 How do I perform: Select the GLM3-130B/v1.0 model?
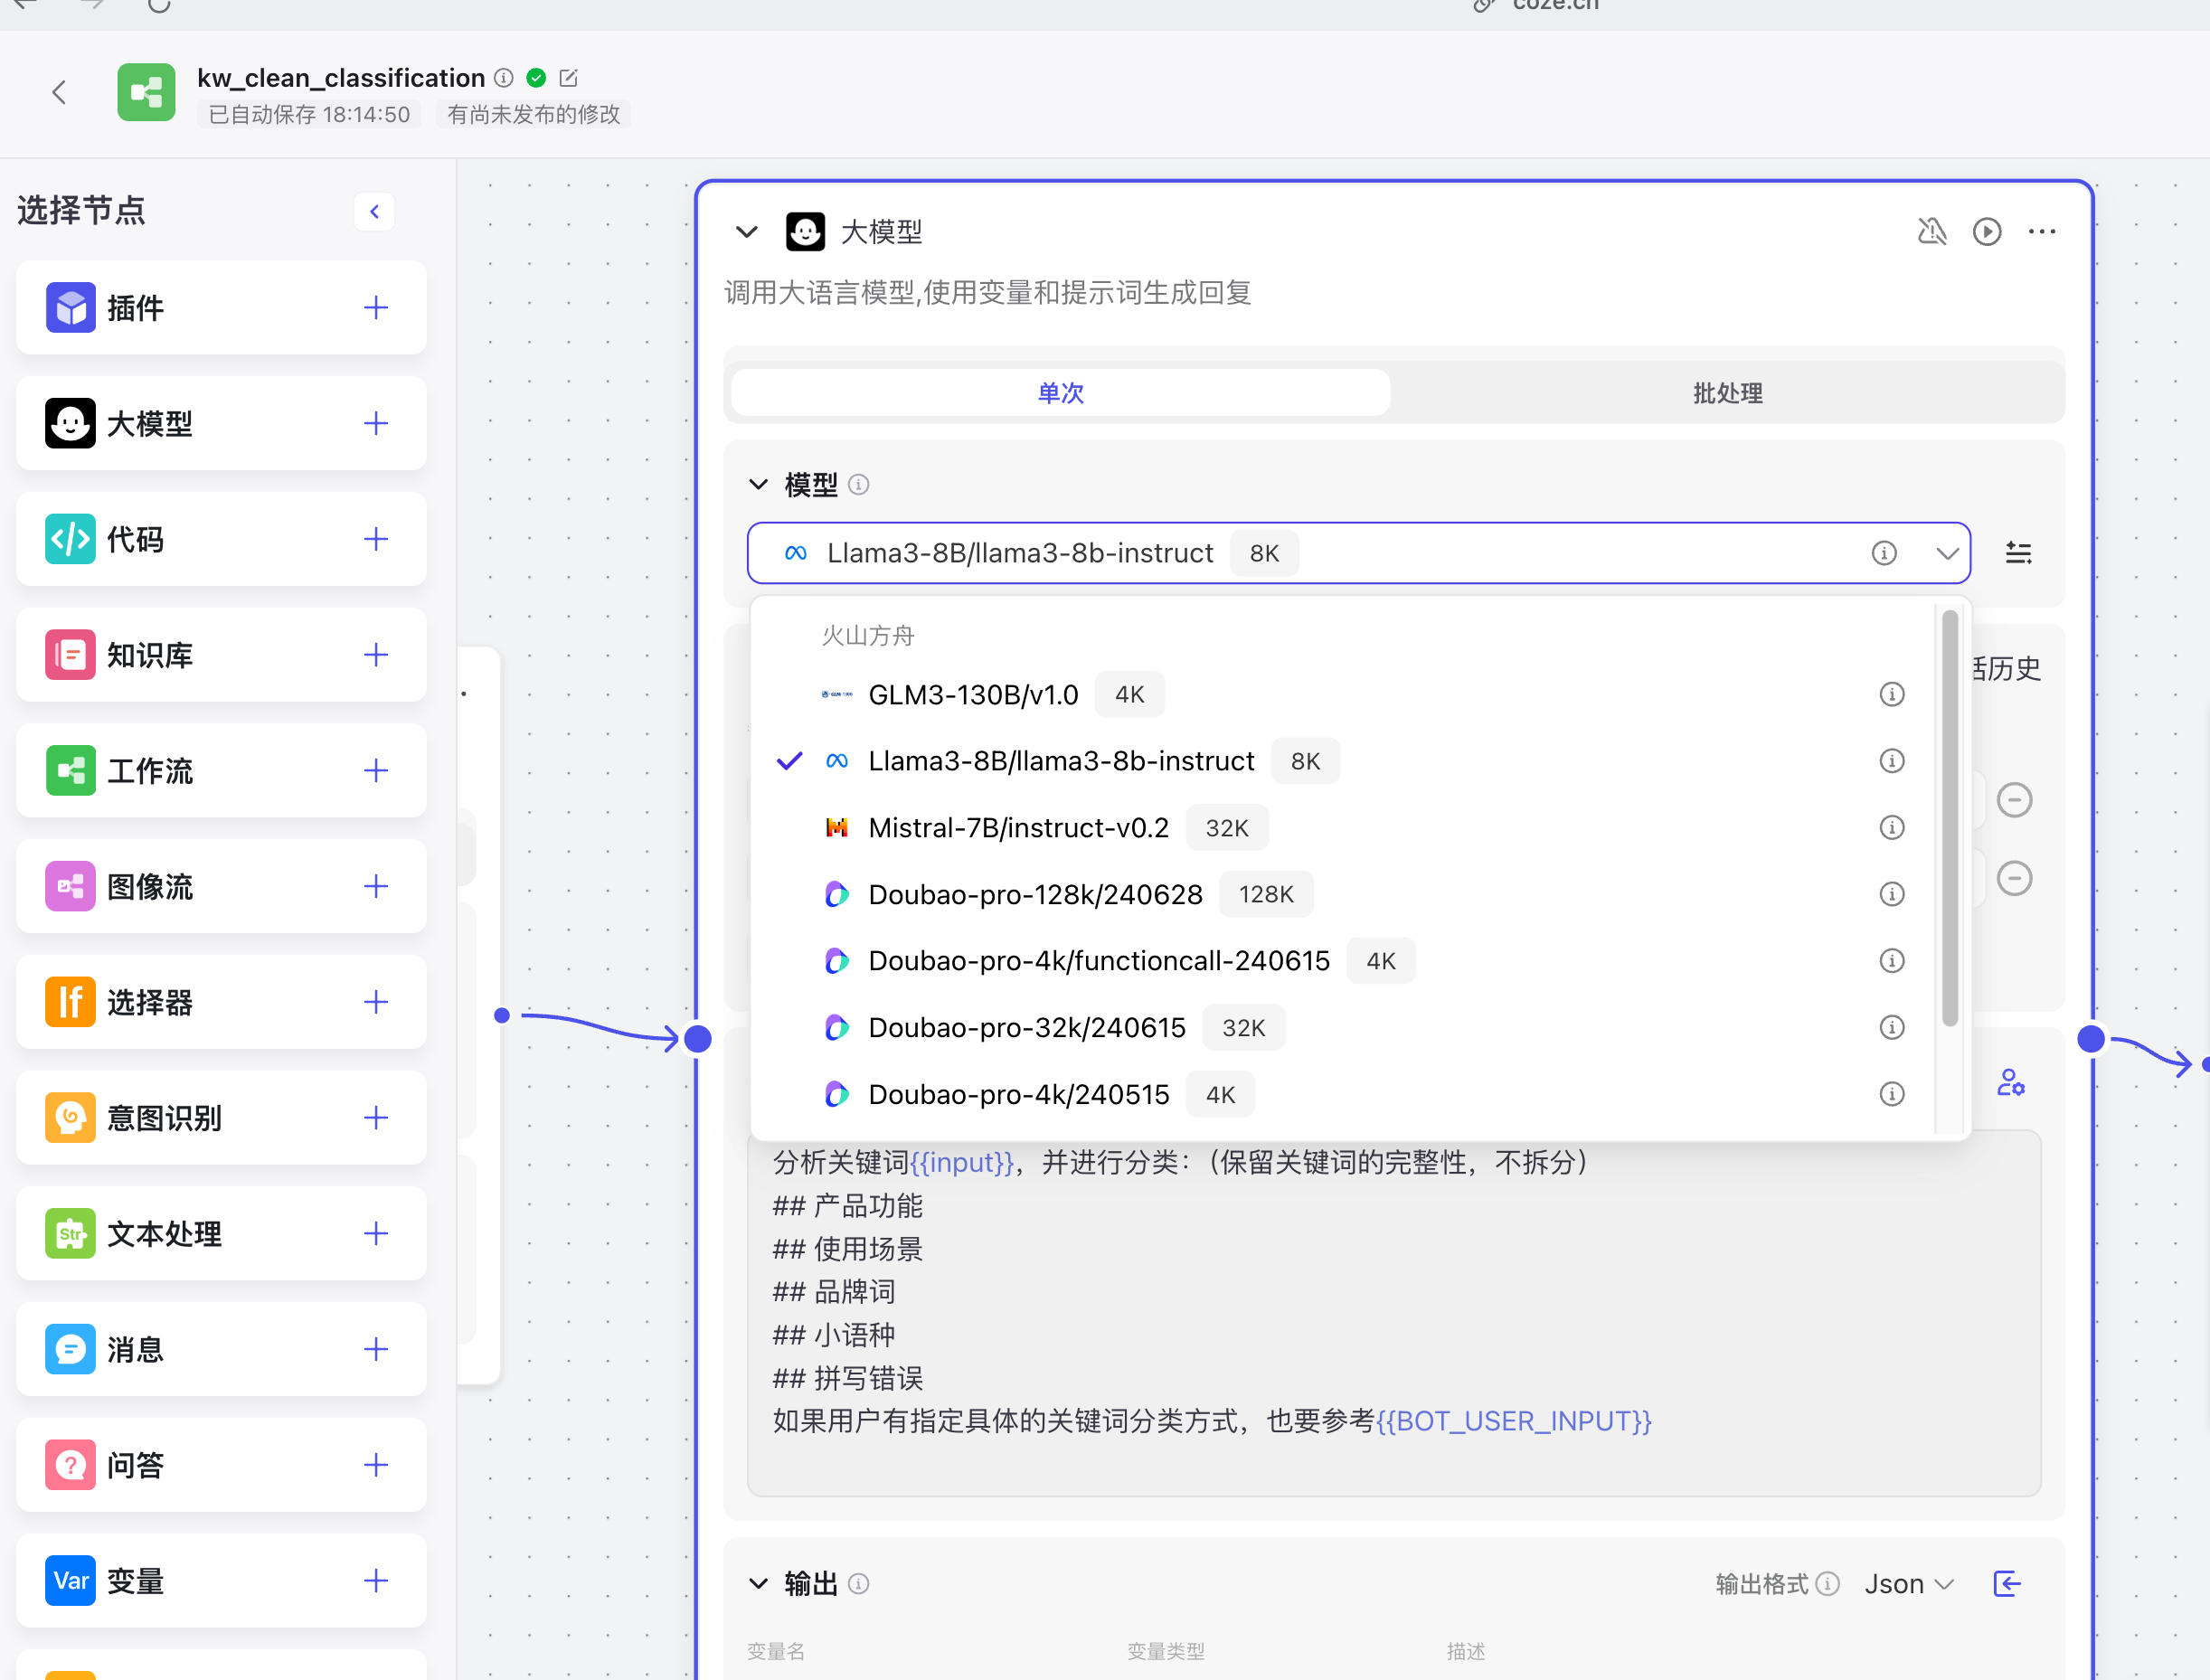point(1342,695)
